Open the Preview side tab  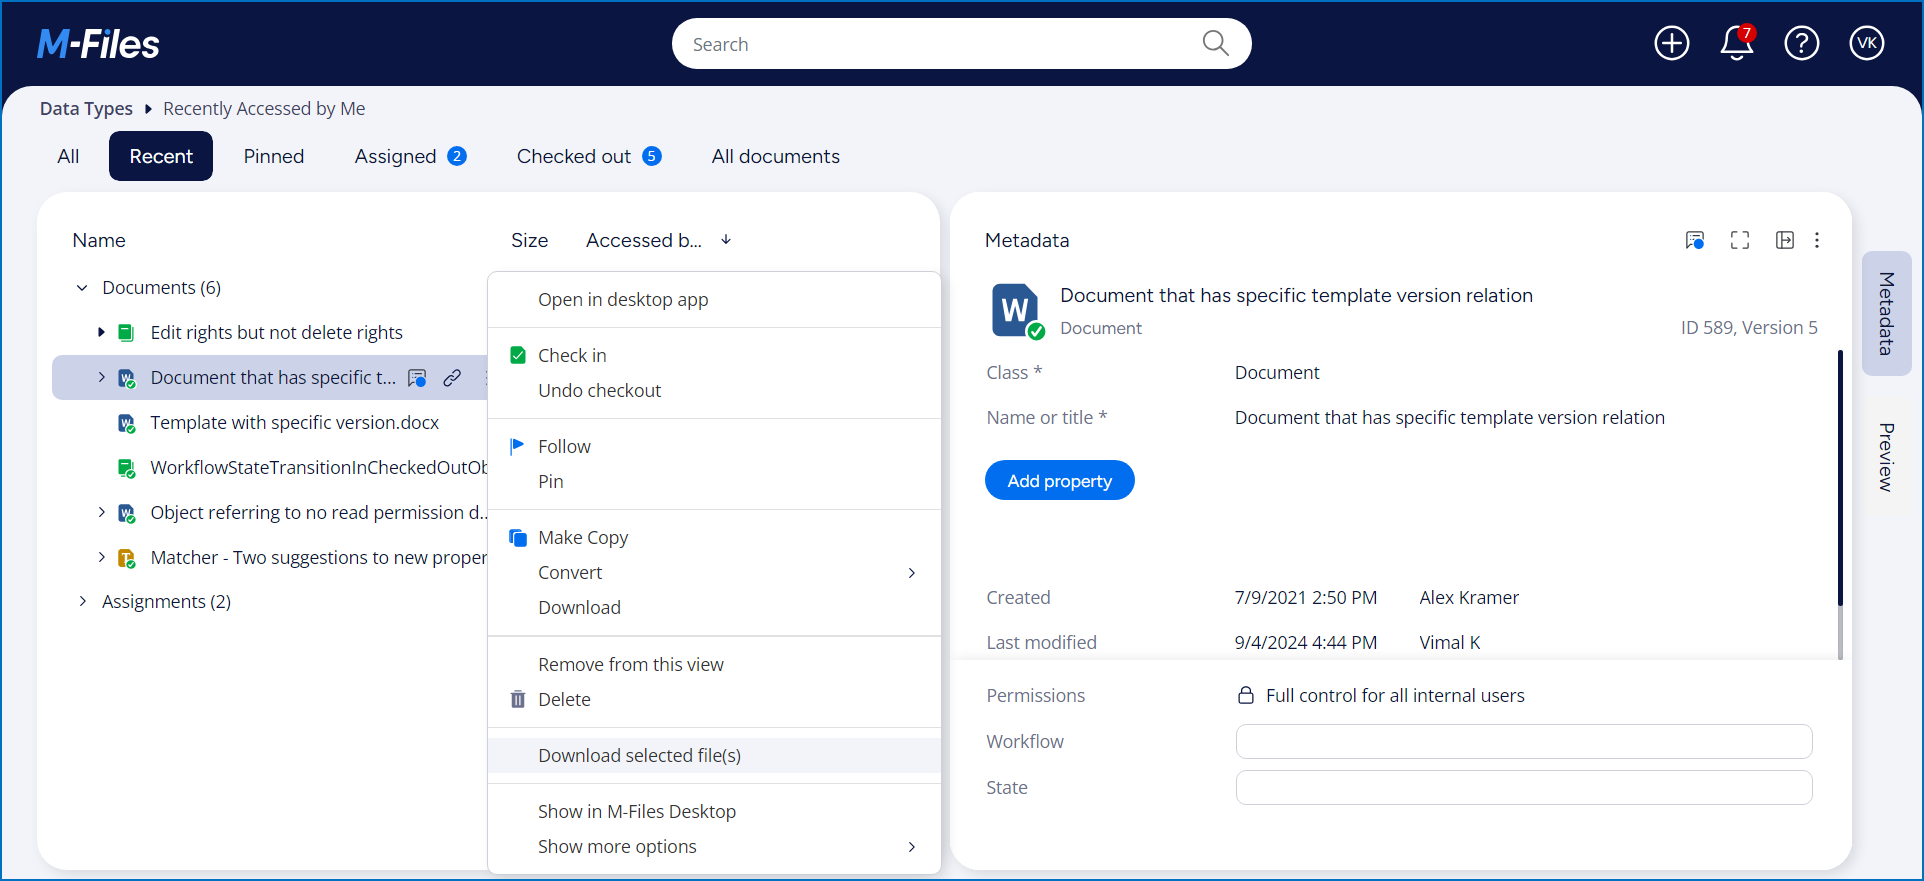click(1887, 457)
